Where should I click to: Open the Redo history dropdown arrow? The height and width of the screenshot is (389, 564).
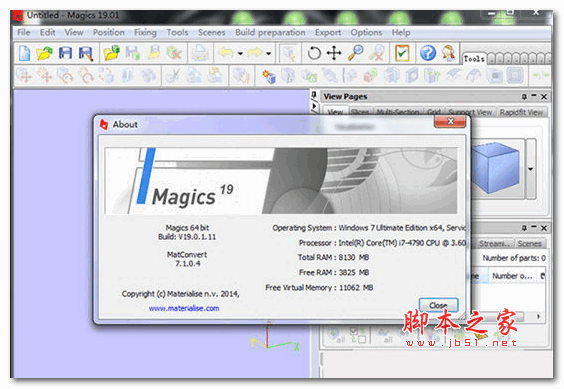269,54
